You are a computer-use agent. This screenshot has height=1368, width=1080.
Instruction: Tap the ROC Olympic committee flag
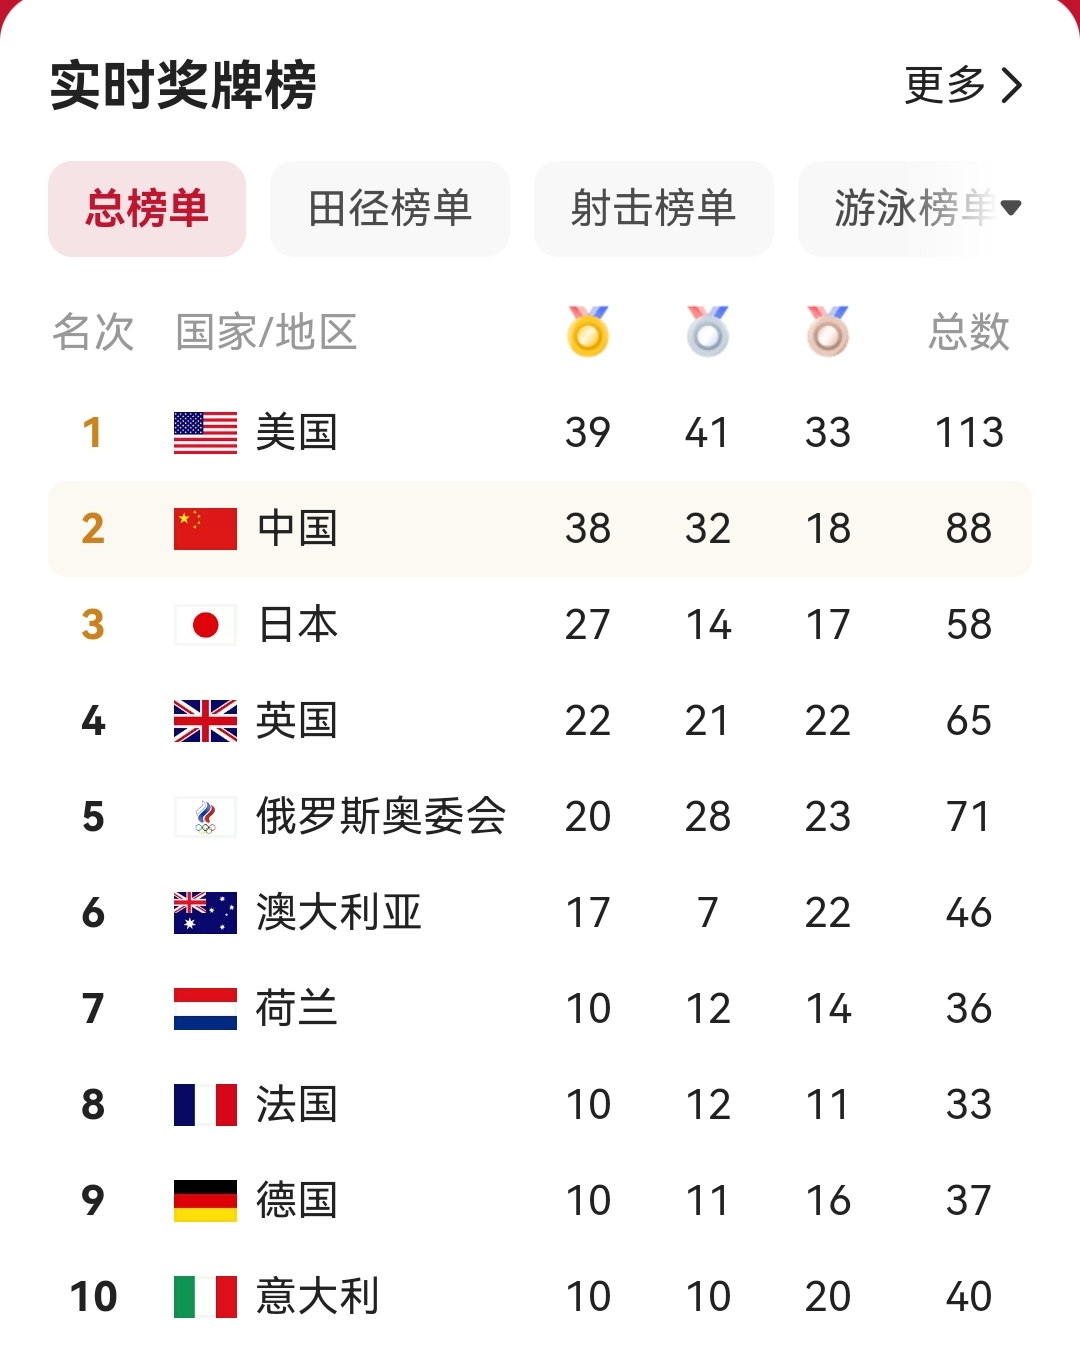[205, 817]
